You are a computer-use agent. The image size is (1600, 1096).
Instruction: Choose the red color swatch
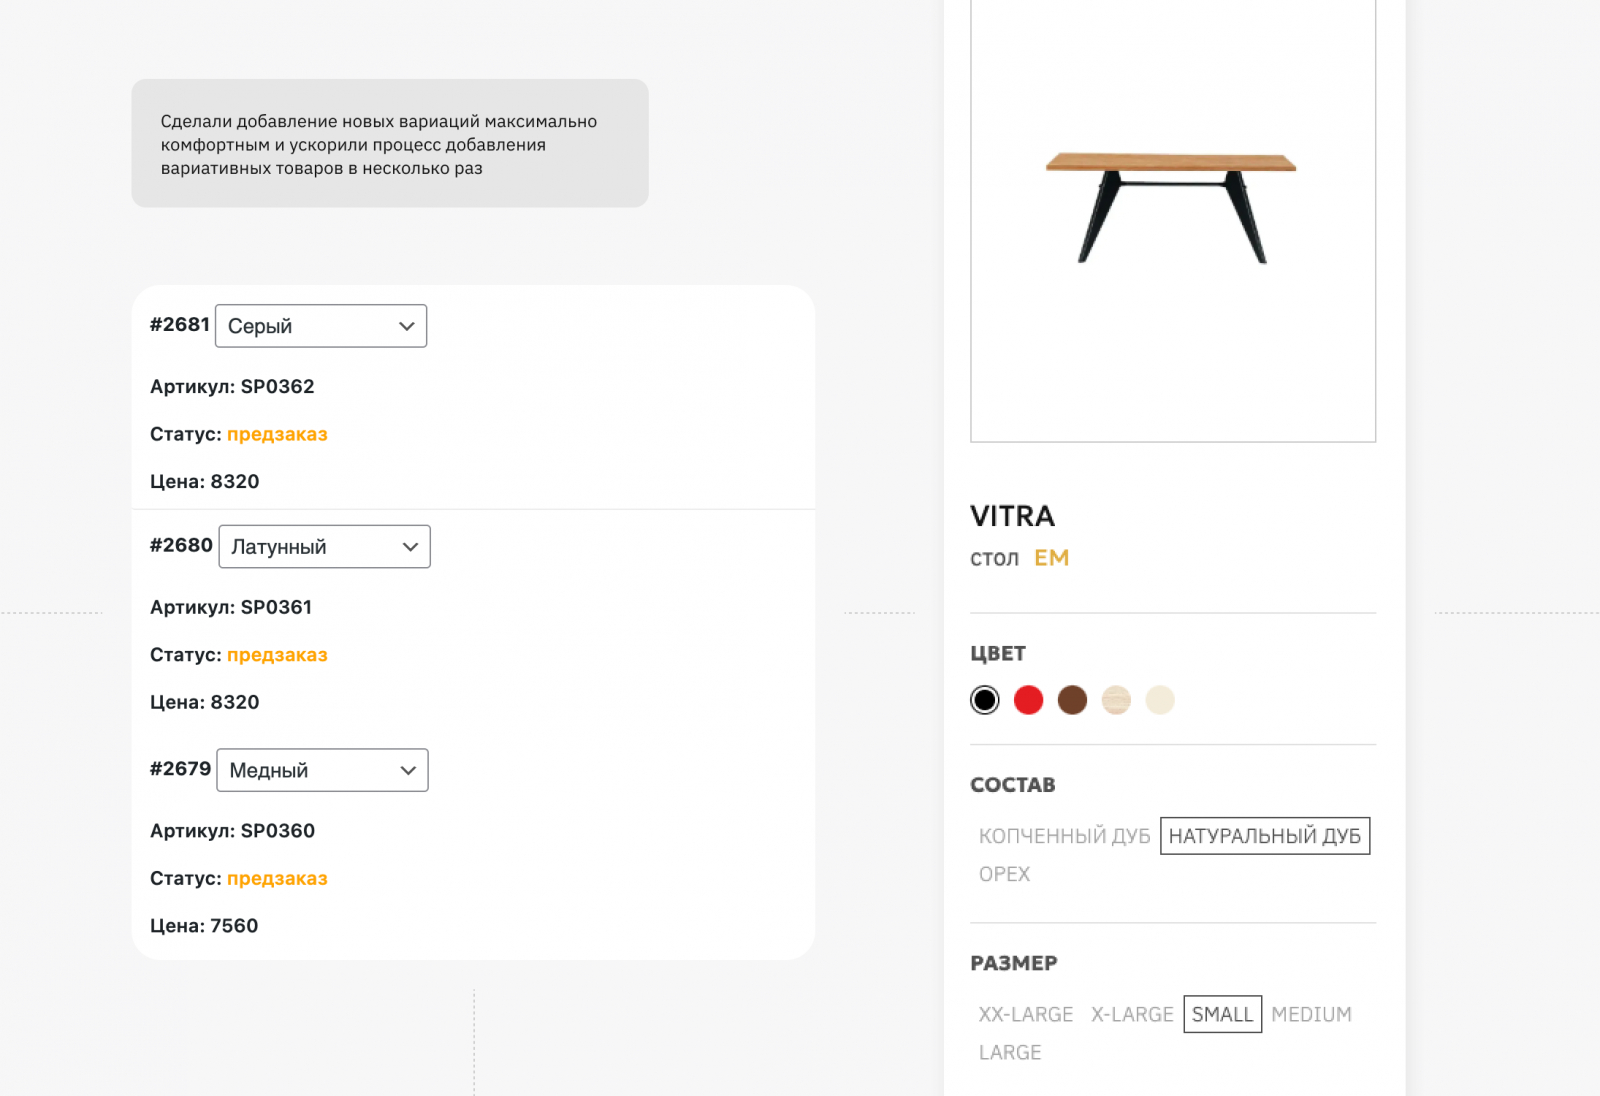1028,700
